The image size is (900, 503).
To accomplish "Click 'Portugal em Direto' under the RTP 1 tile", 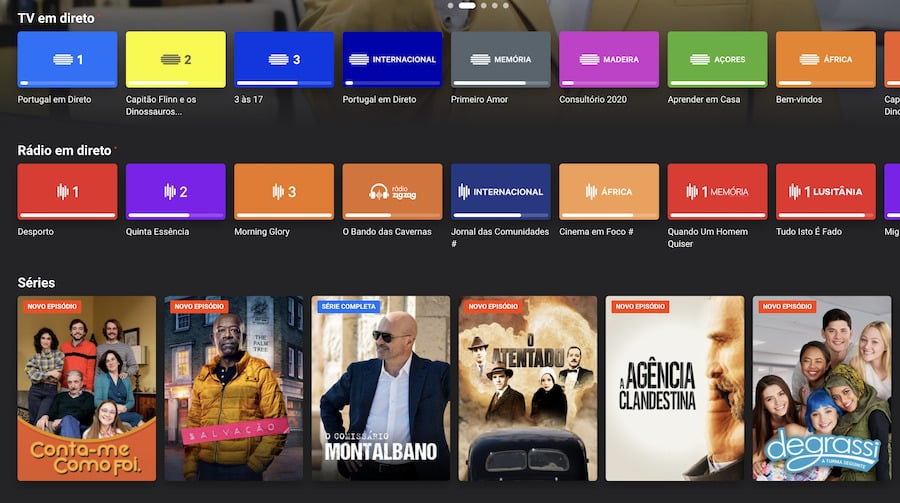I will point(55,99).
